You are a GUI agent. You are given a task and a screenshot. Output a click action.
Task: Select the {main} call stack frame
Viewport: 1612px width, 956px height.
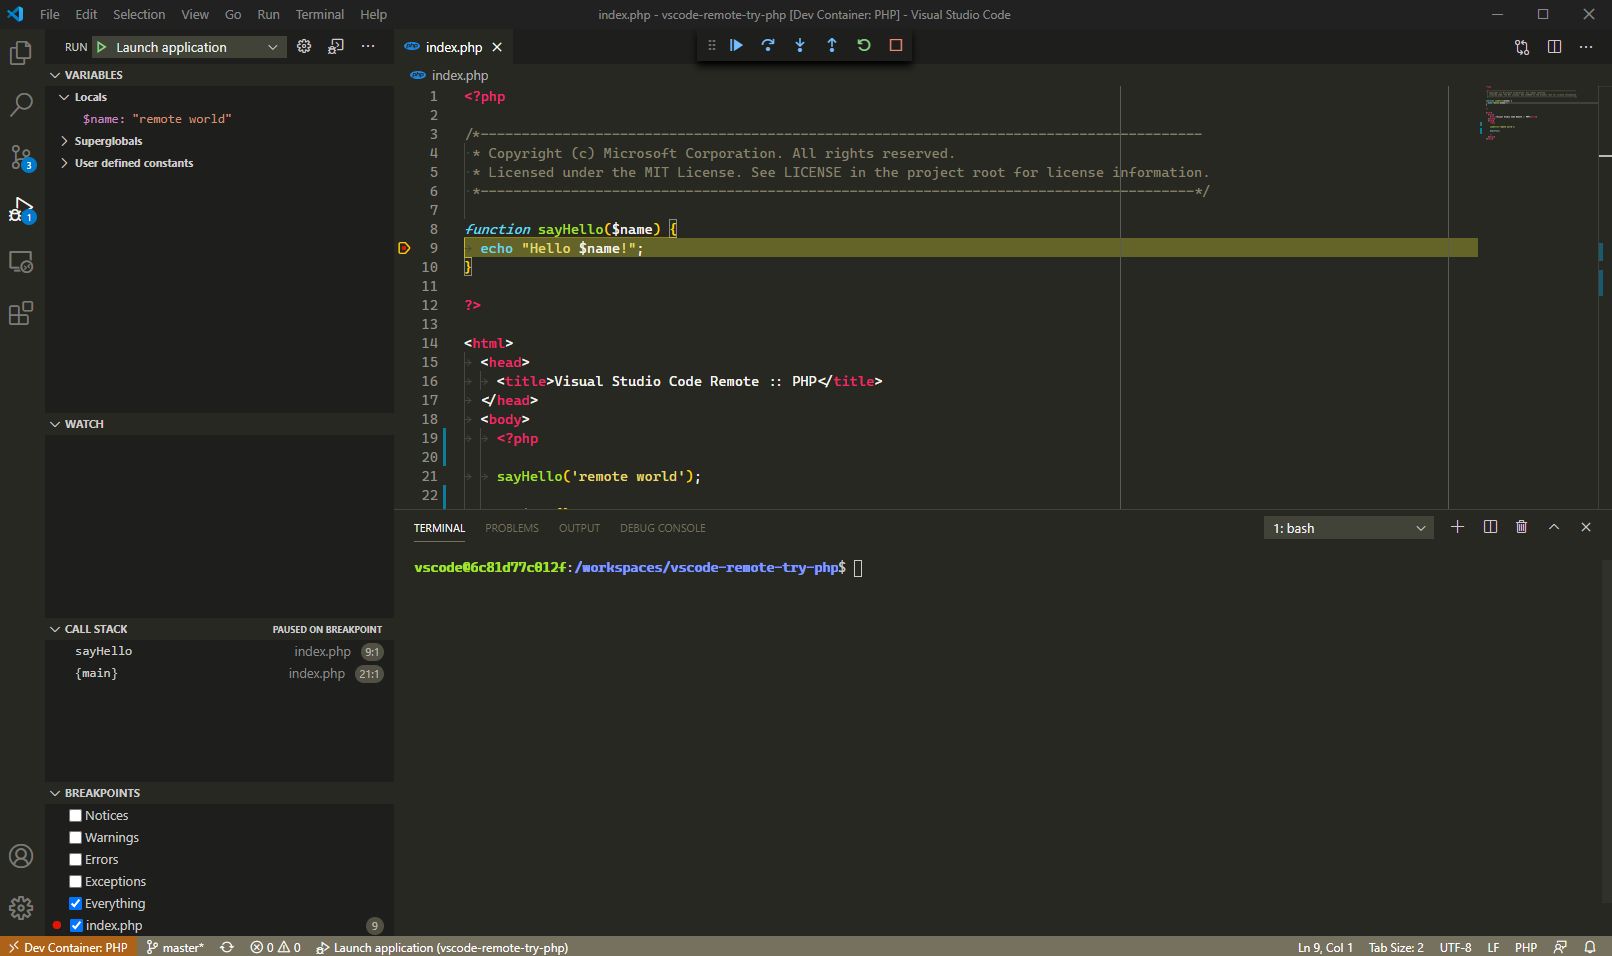(x=97, y=674)
